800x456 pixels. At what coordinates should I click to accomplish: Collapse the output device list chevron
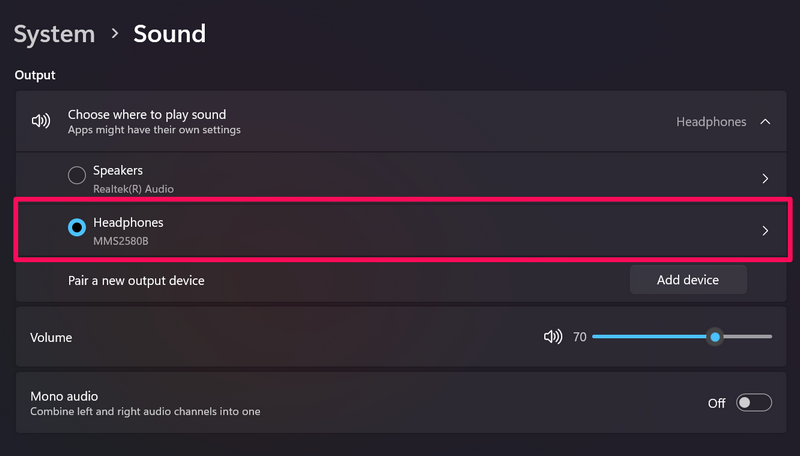765,122
